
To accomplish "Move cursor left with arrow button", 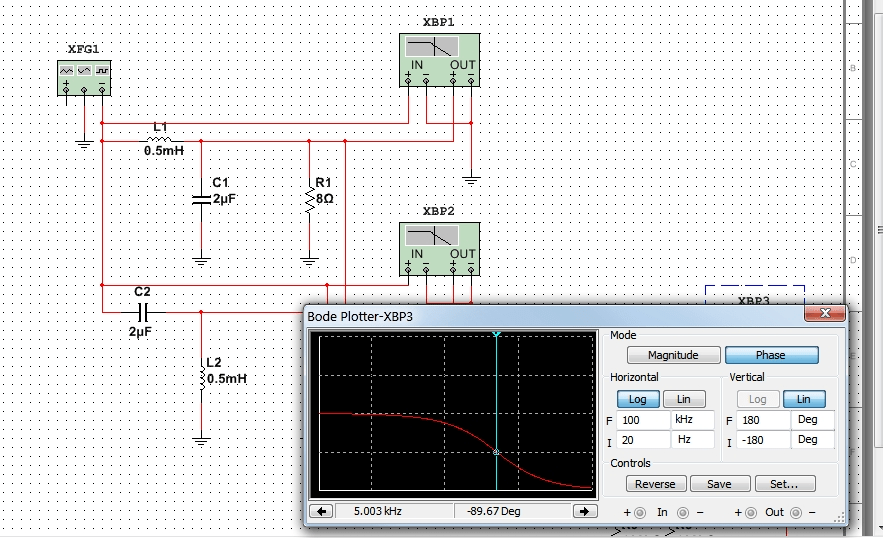I will coord(322,511).
